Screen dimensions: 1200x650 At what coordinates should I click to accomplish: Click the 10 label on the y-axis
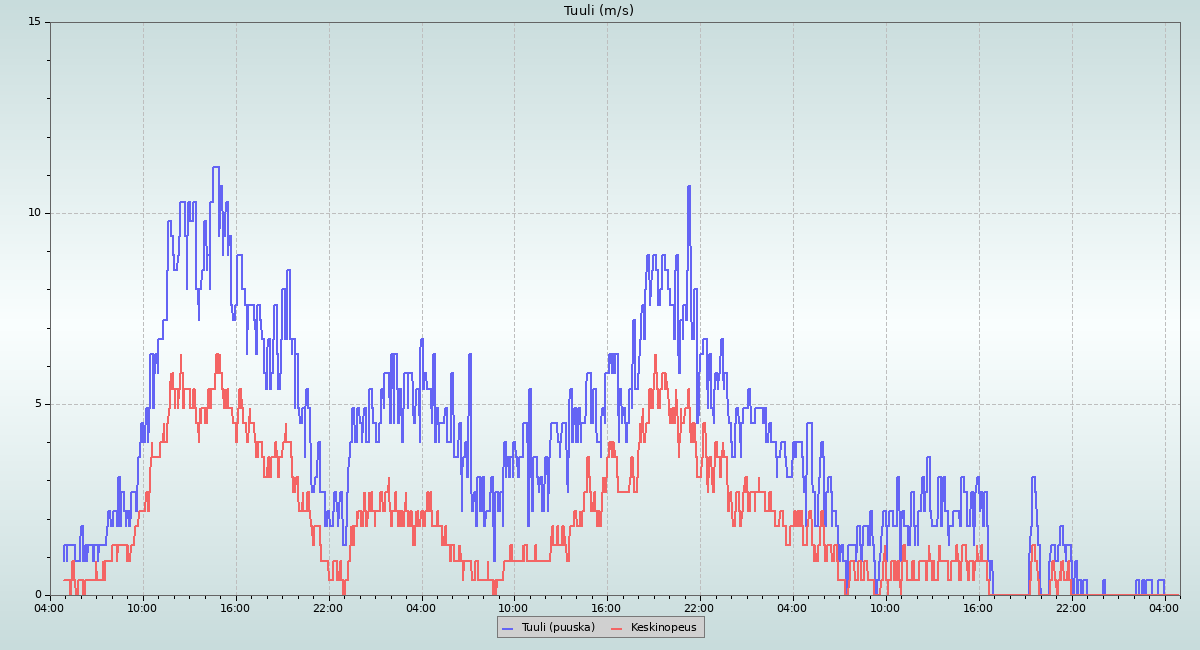click(34, 213)
